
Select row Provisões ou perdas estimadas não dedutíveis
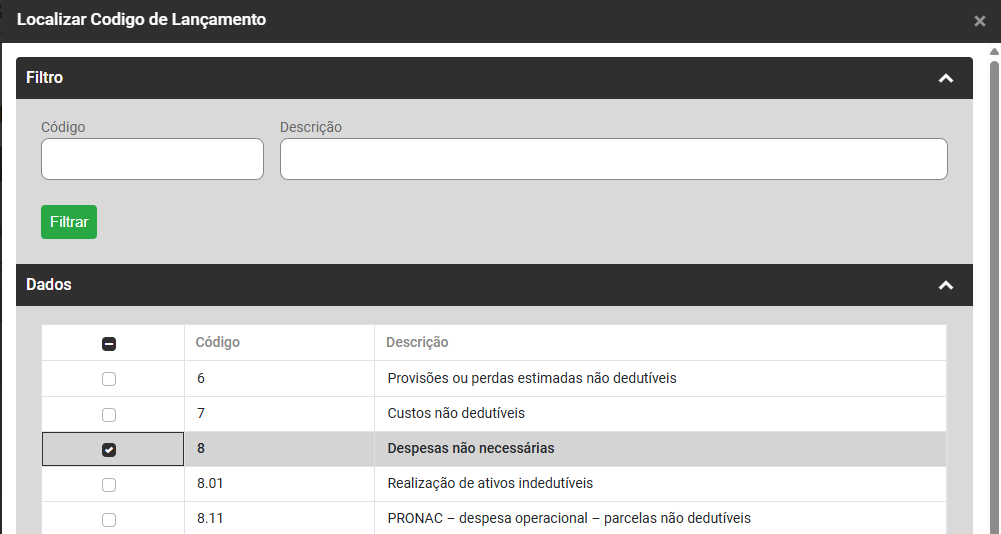click(532, 378)
